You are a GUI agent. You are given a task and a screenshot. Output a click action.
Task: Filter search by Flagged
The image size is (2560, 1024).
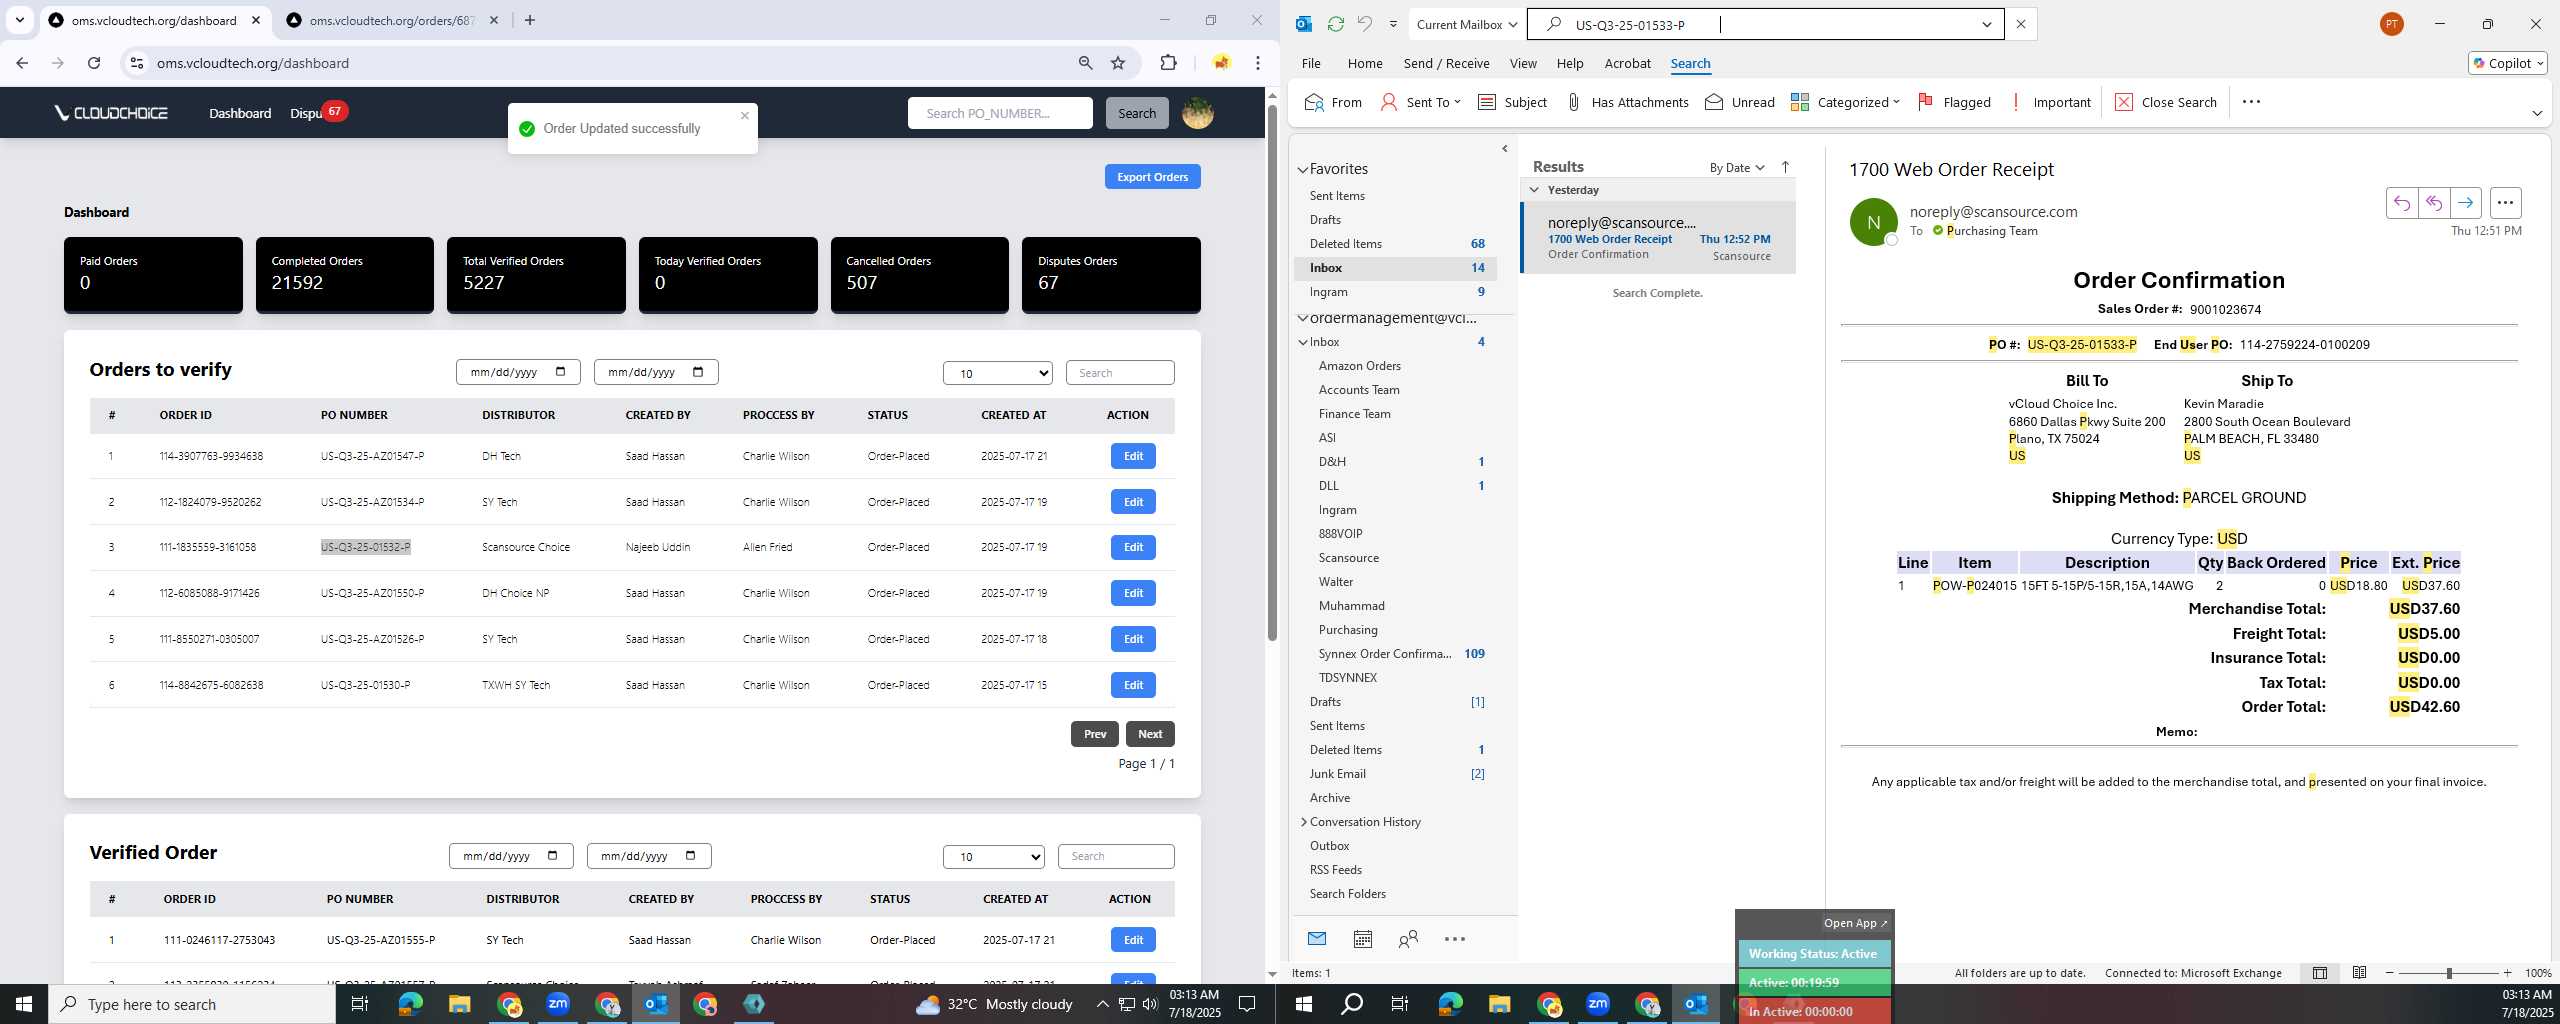click(x=1954, y=102)
